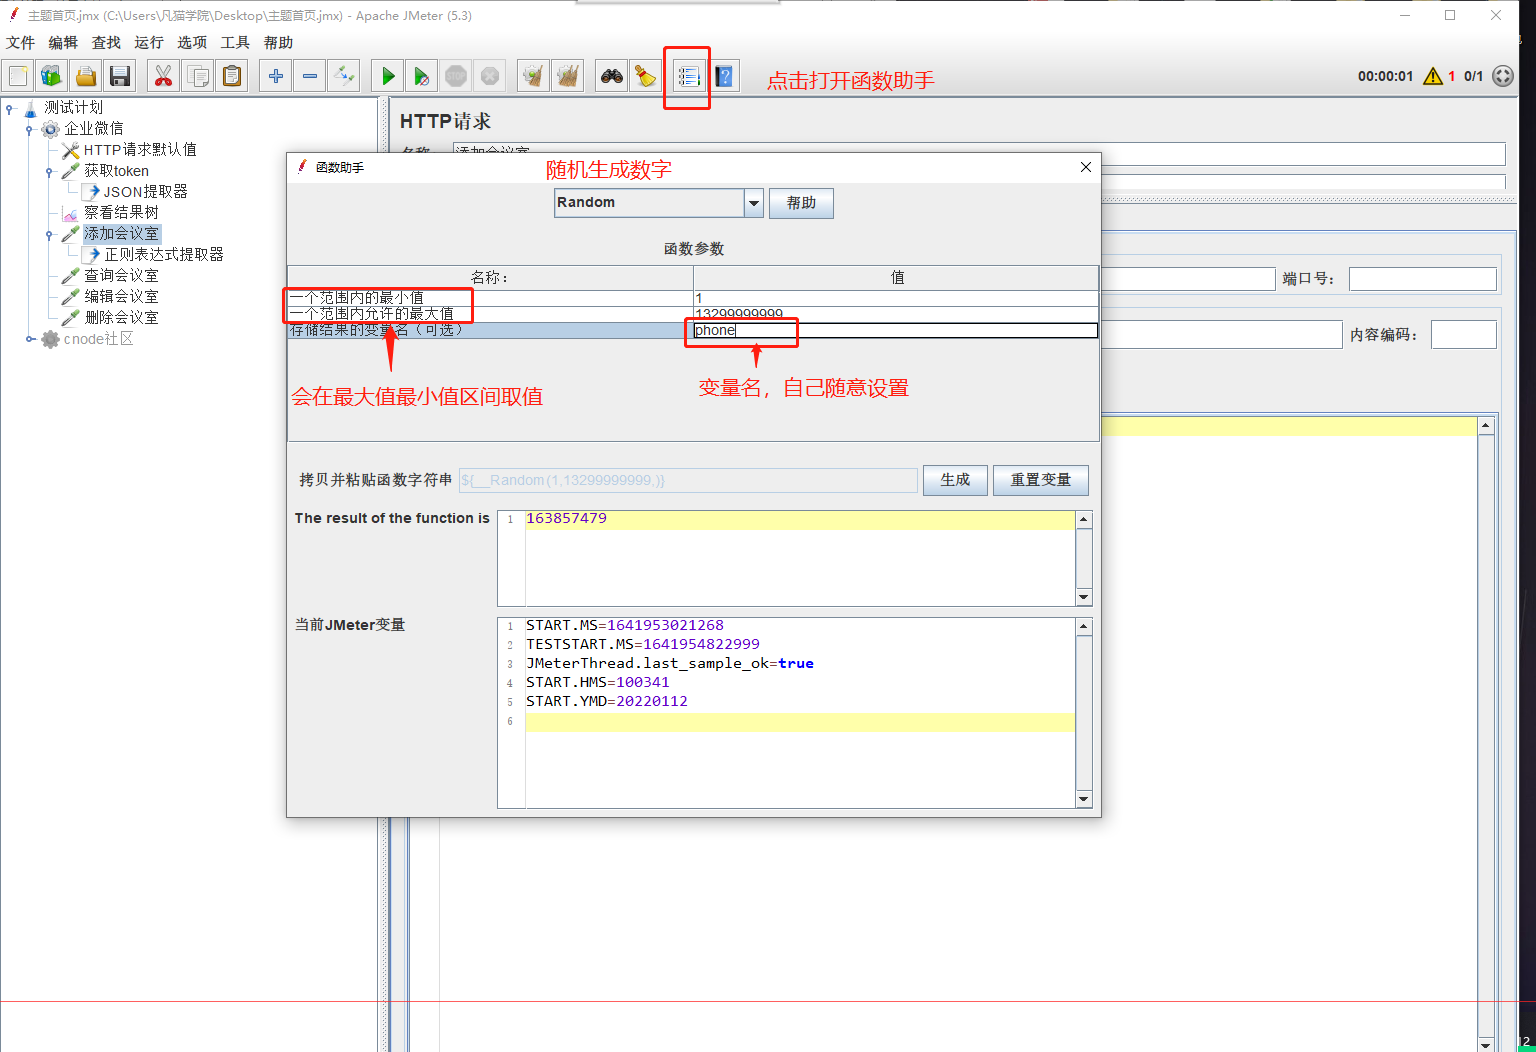Open the function helper dialog icon
Screen dimensions: 1536x1052
(688, 76)
